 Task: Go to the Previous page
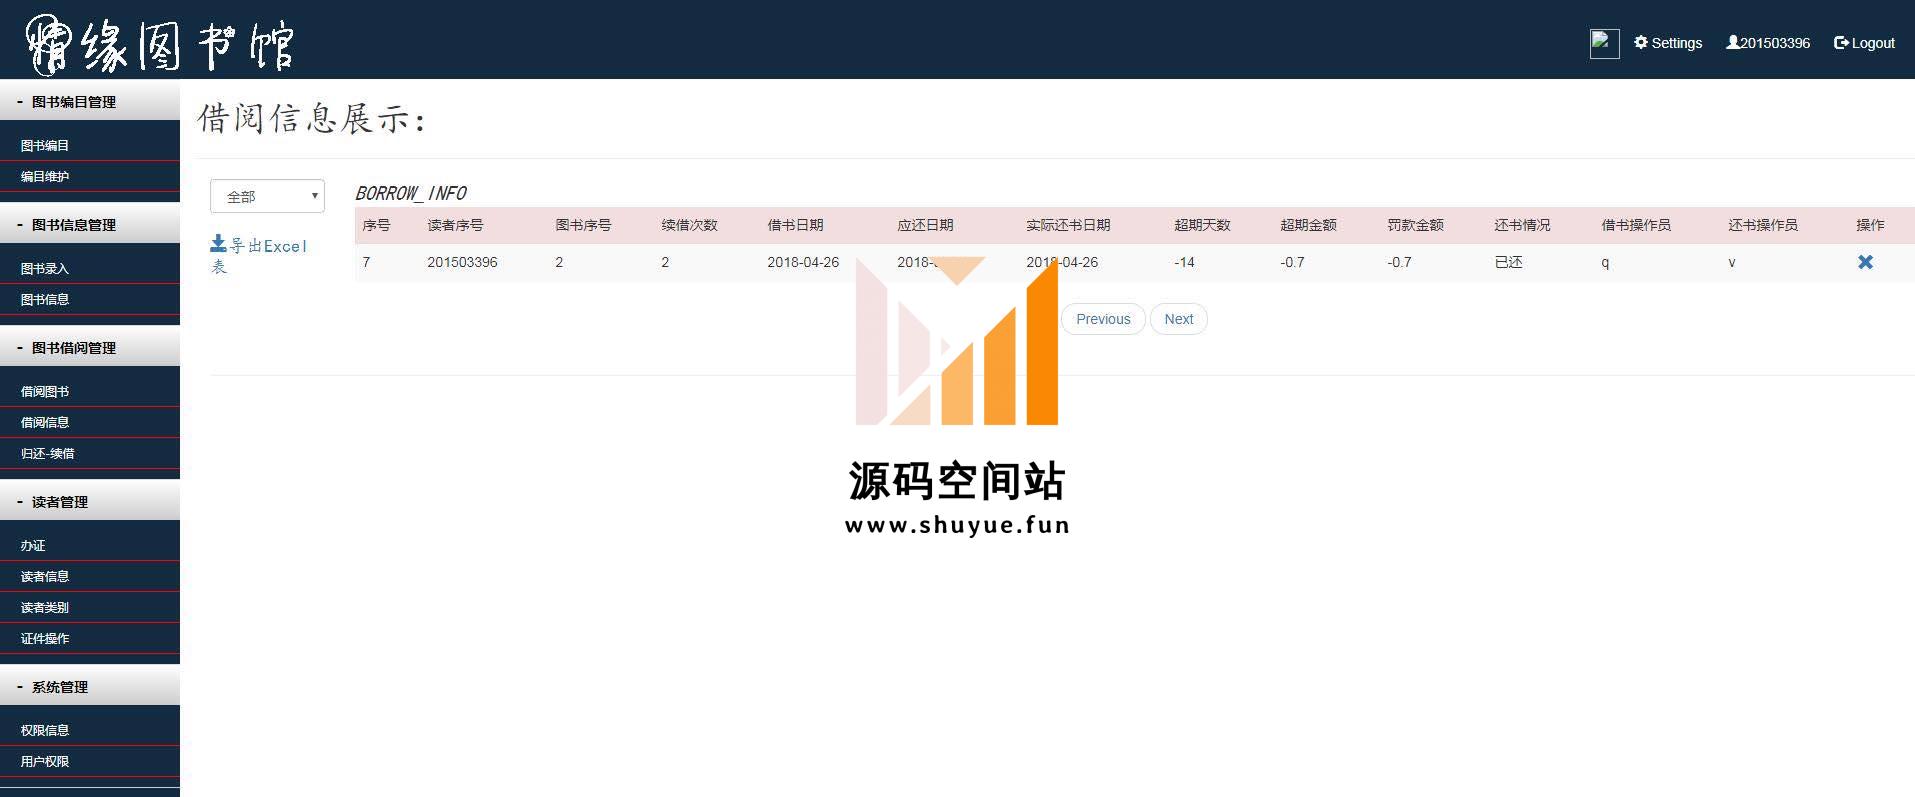[x=1103, y=319]
